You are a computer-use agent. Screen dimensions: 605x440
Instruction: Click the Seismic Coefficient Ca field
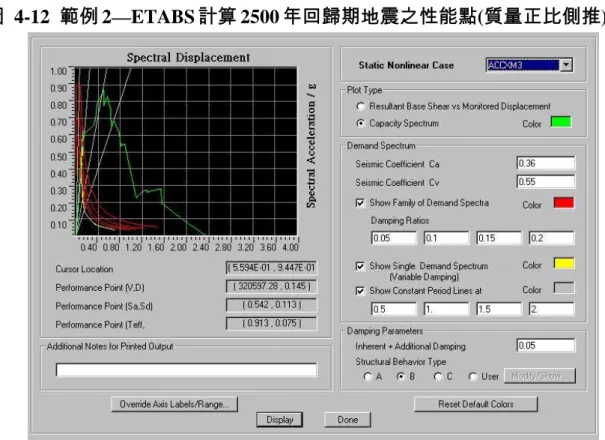(546, 163)
